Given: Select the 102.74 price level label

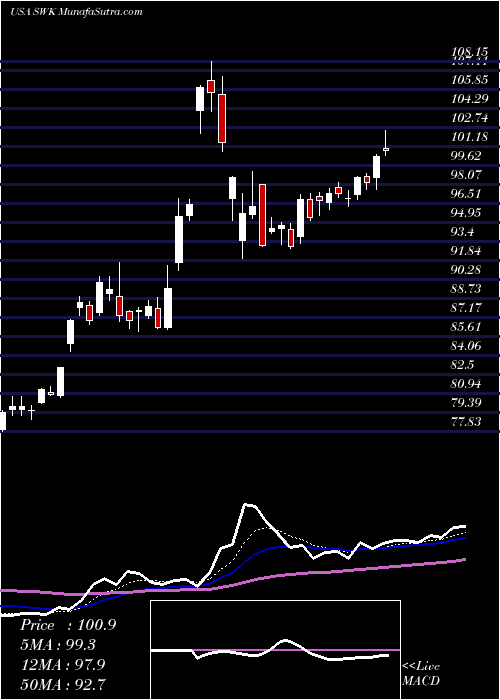Looking at the screenshot, I should point(468,118).
